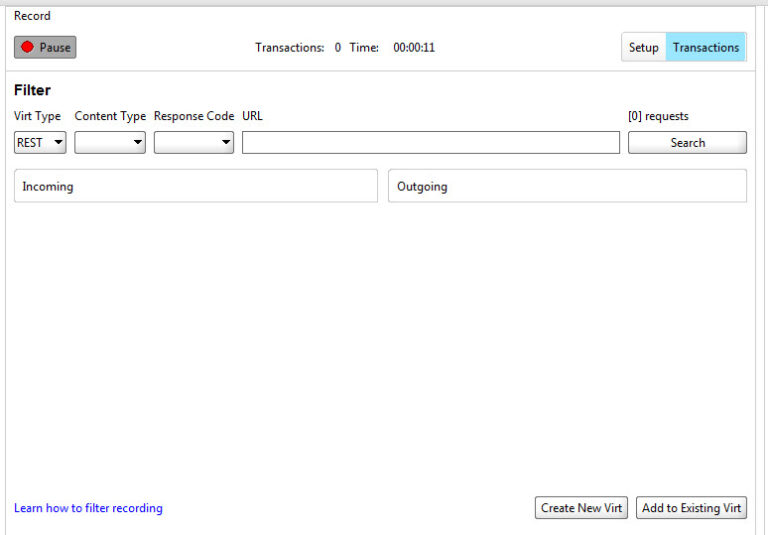
Task: Click the Response Code label
Action: coord(193,116)
